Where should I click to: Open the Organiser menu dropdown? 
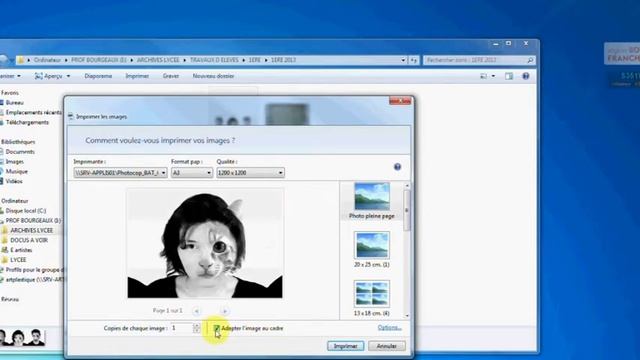point(11,76)
